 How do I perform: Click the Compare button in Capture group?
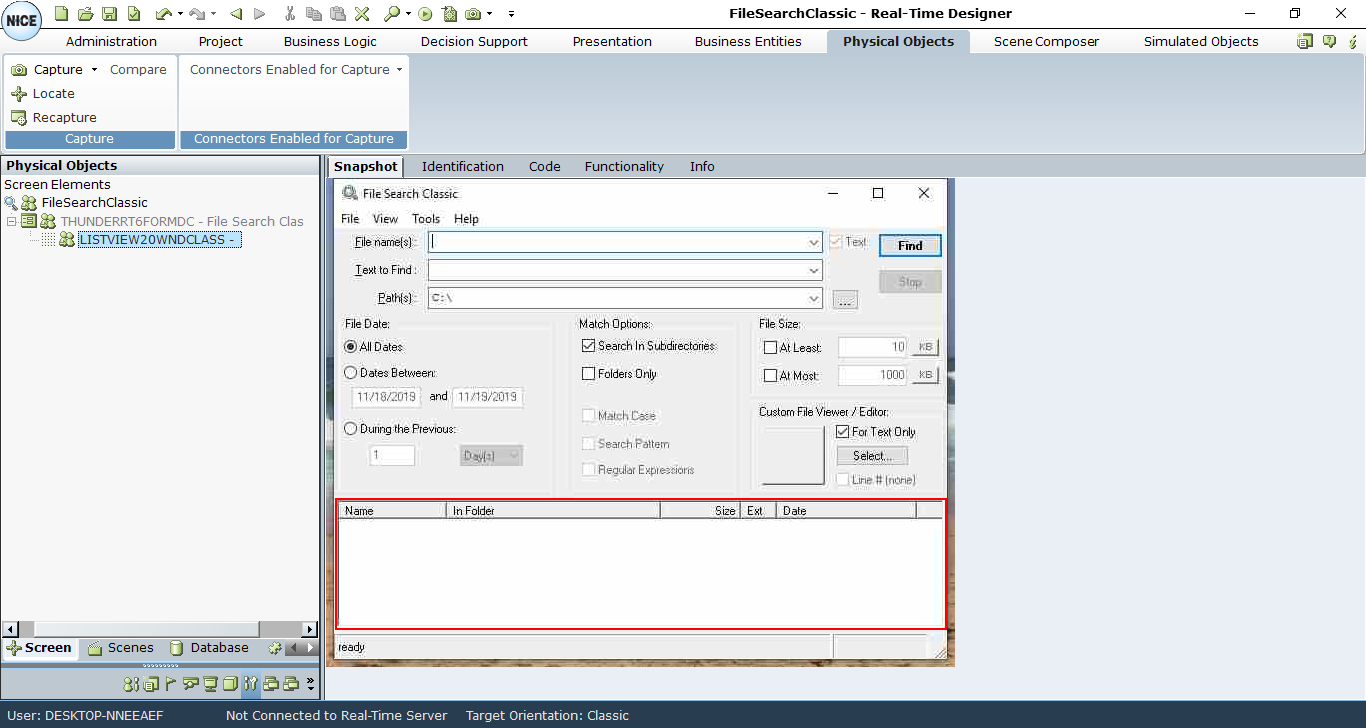(x=138, y=70)
